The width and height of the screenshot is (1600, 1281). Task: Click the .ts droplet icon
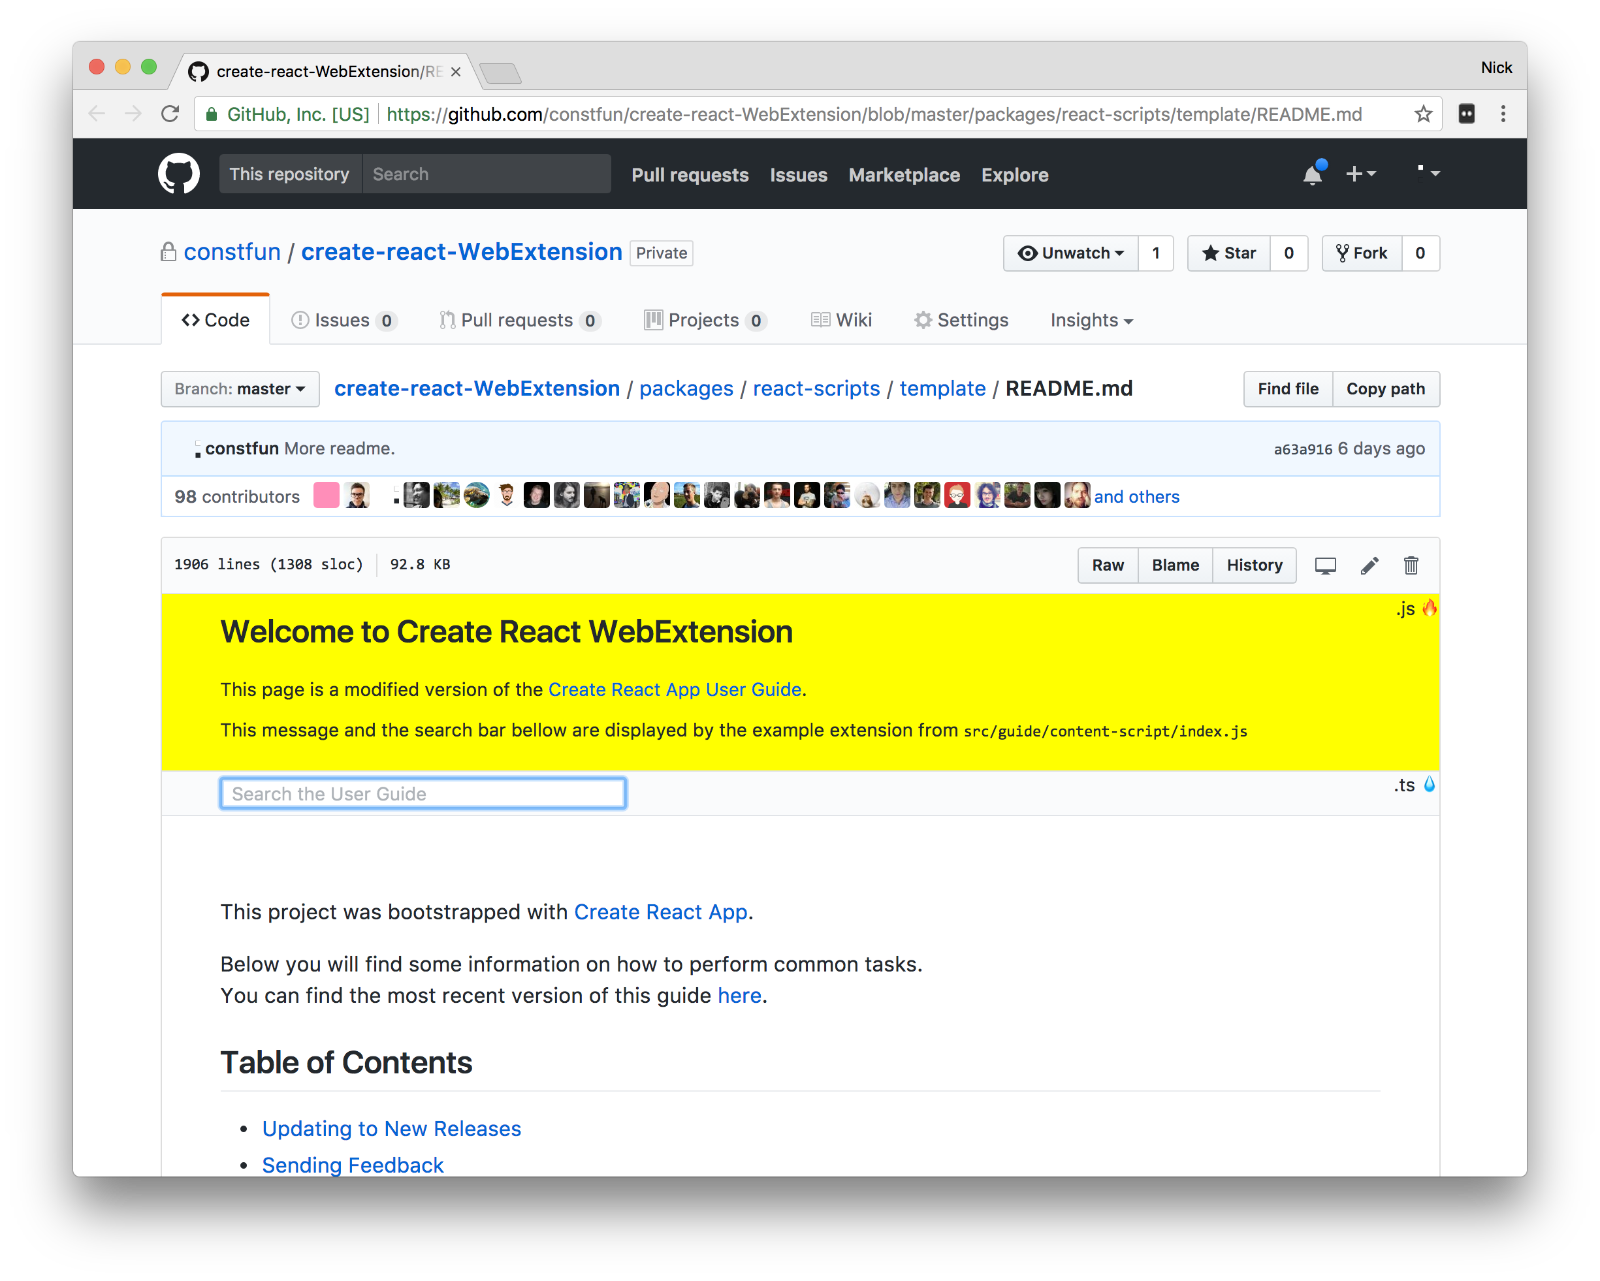(1429, 785)
